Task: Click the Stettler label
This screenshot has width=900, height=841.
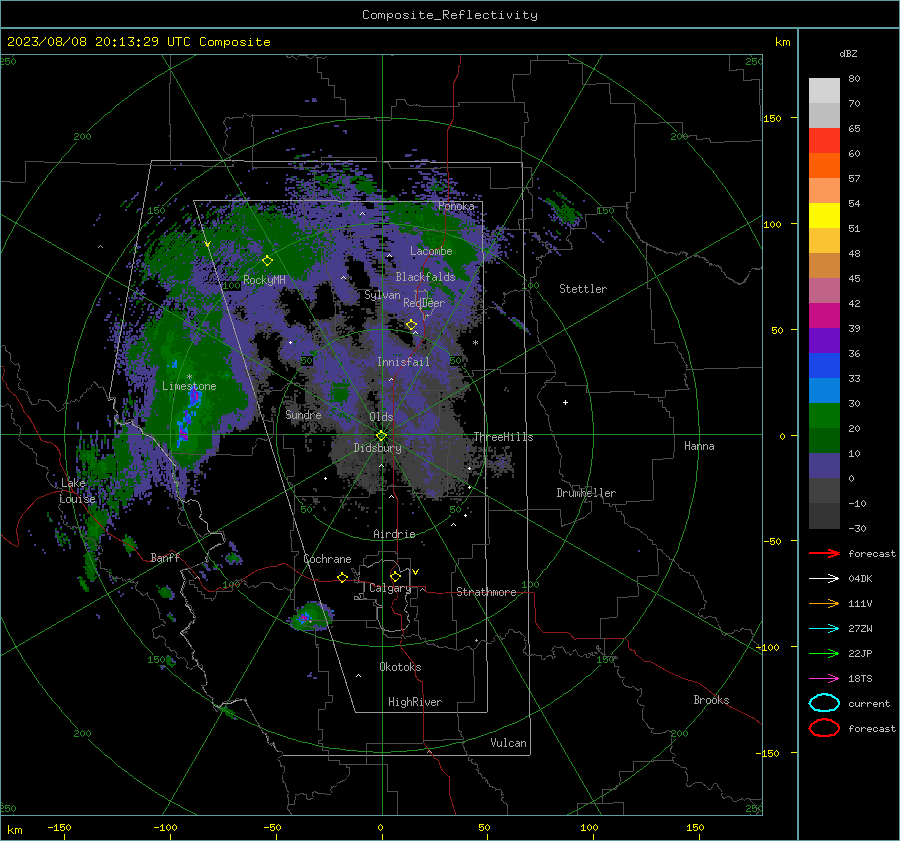Action: [583, 289]
